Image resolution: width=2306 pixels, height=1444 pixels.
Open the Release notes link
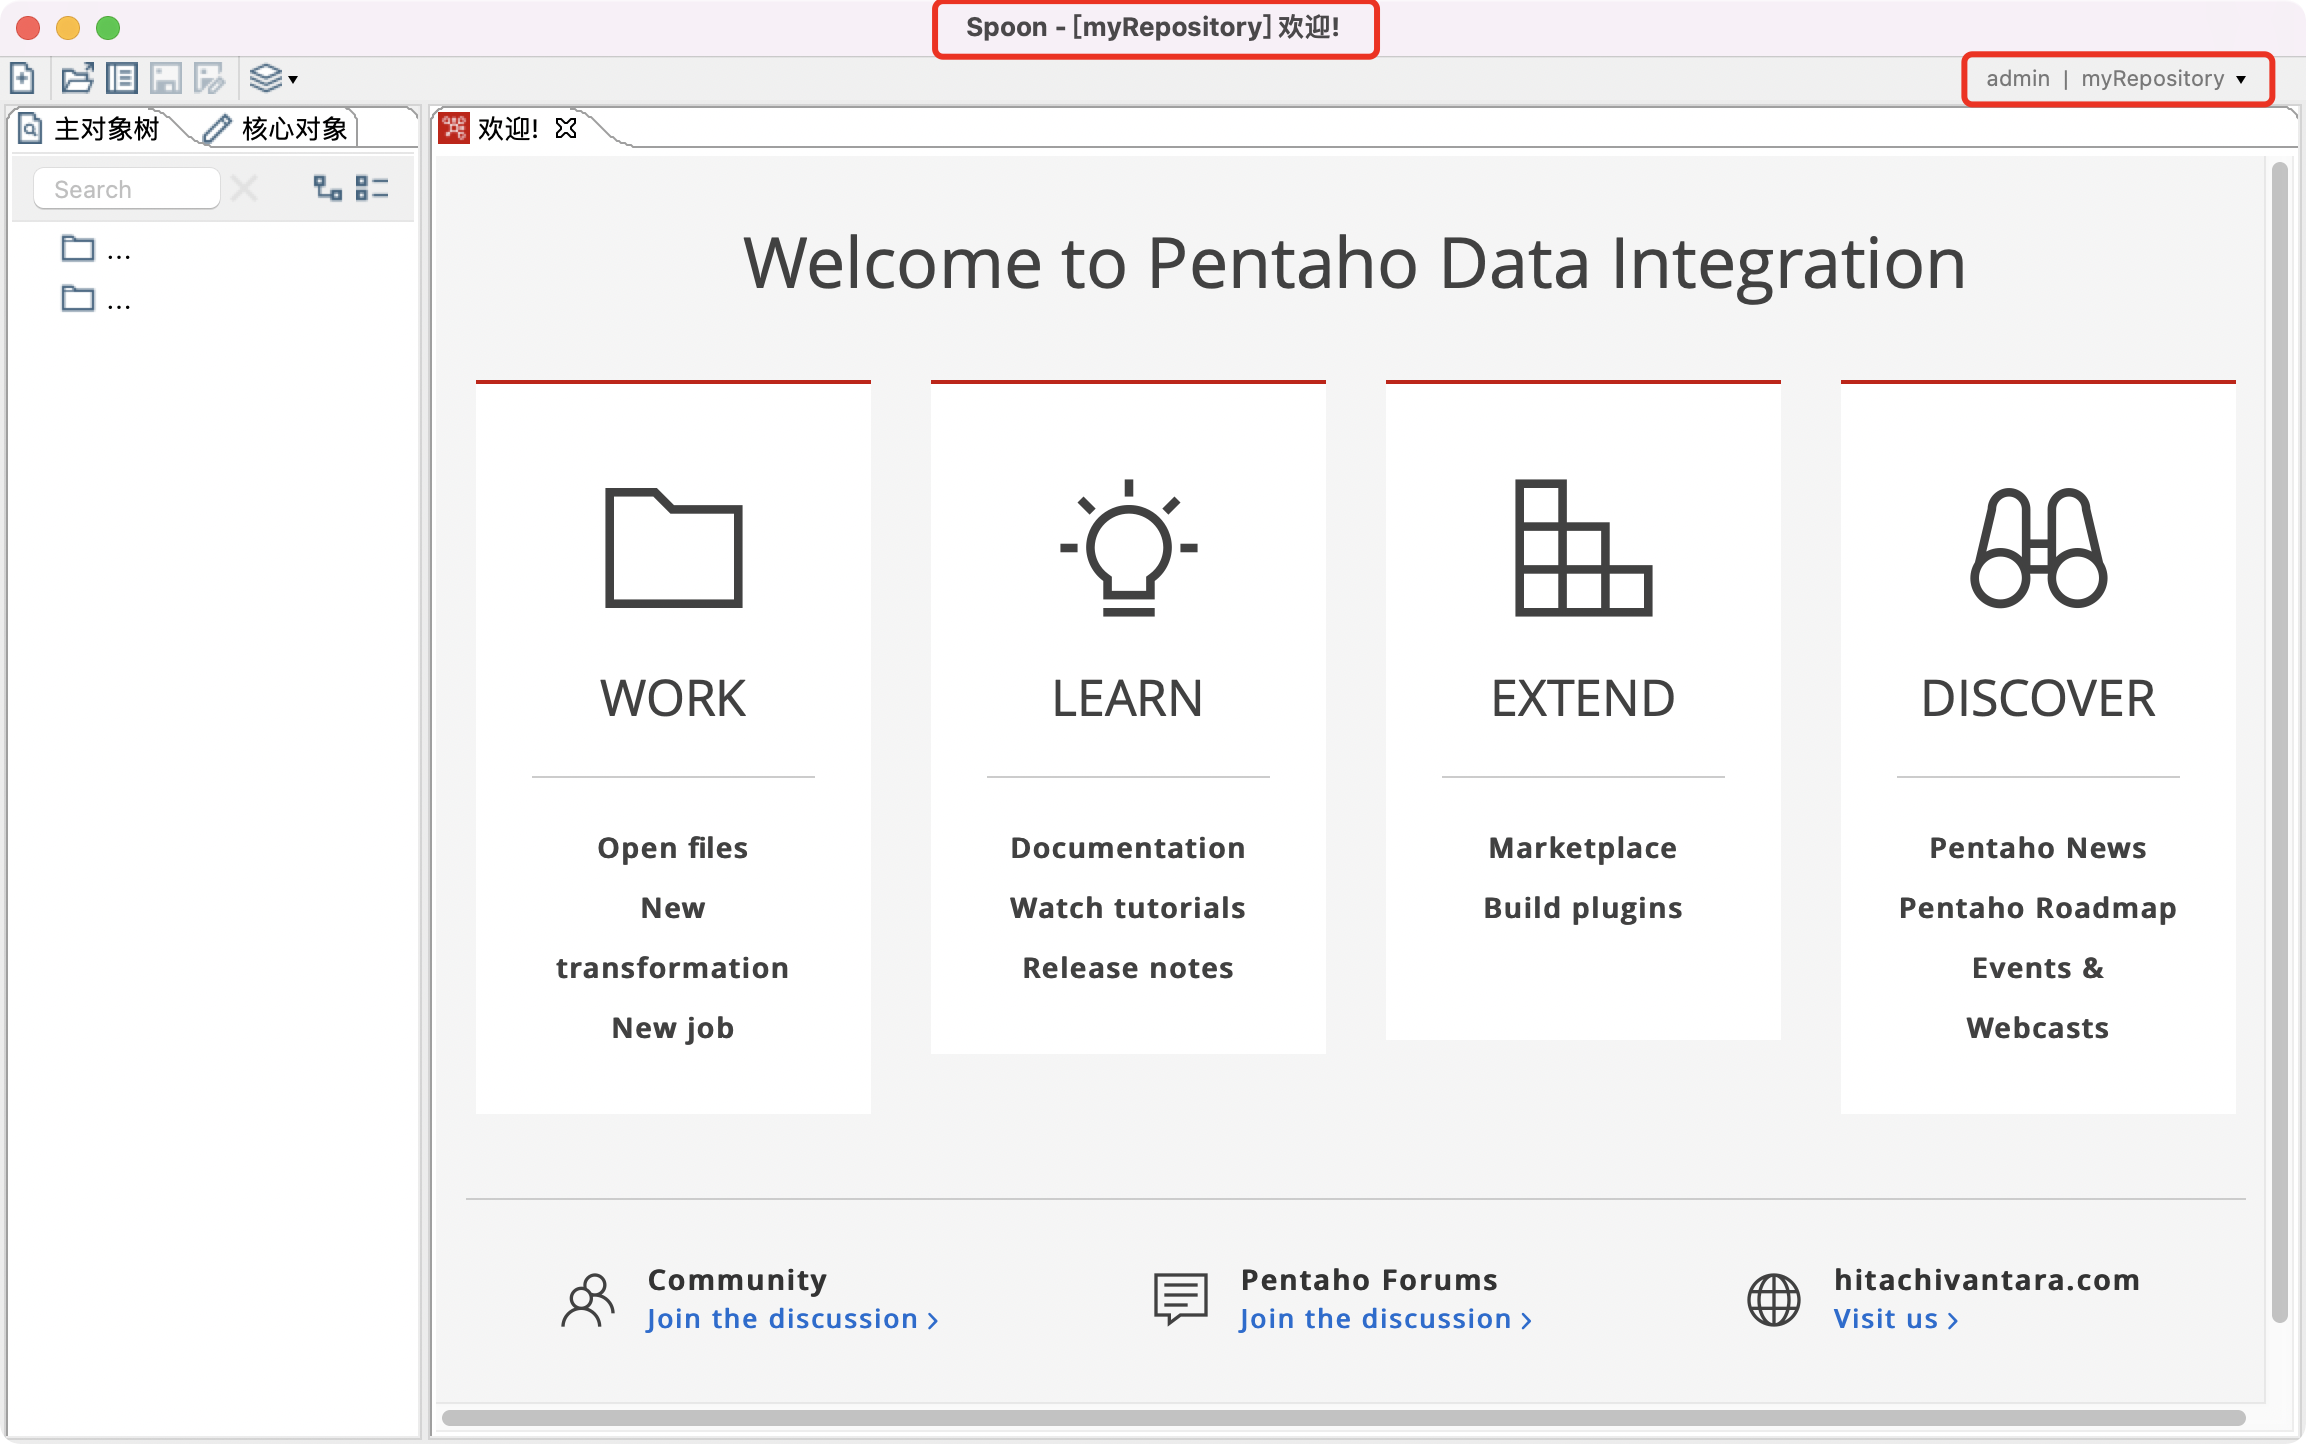(x=1128, y=968)
